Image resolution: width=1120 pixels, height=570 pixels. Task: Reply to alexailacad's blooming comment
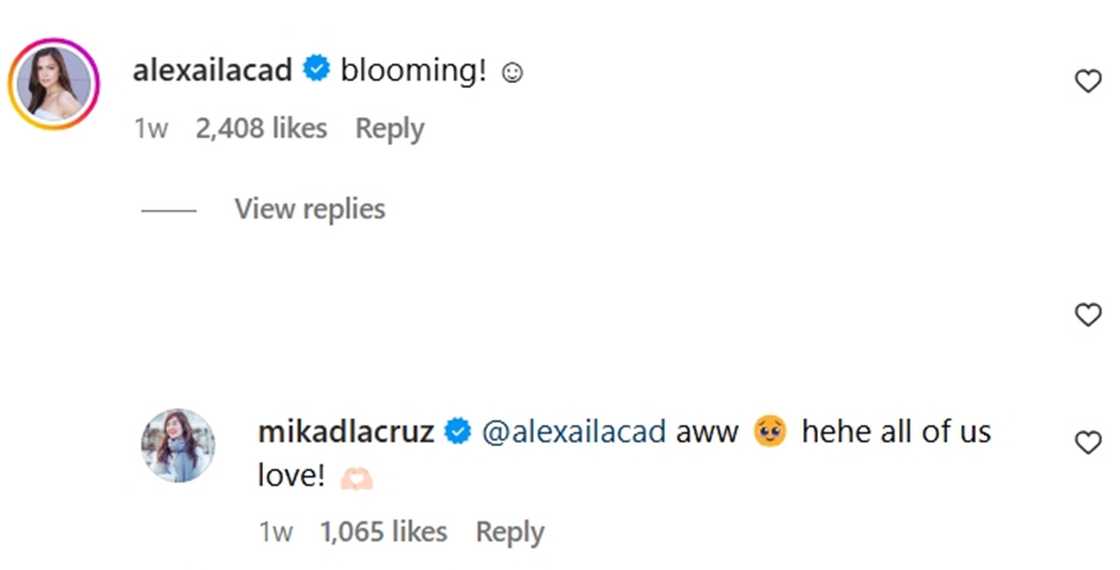pyautogui.click(x=390, y=129)
